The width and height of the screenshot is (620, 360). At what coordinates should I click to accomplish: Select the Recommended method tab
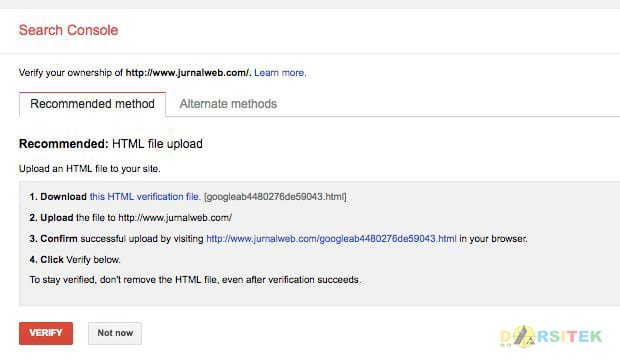point(93,104)
